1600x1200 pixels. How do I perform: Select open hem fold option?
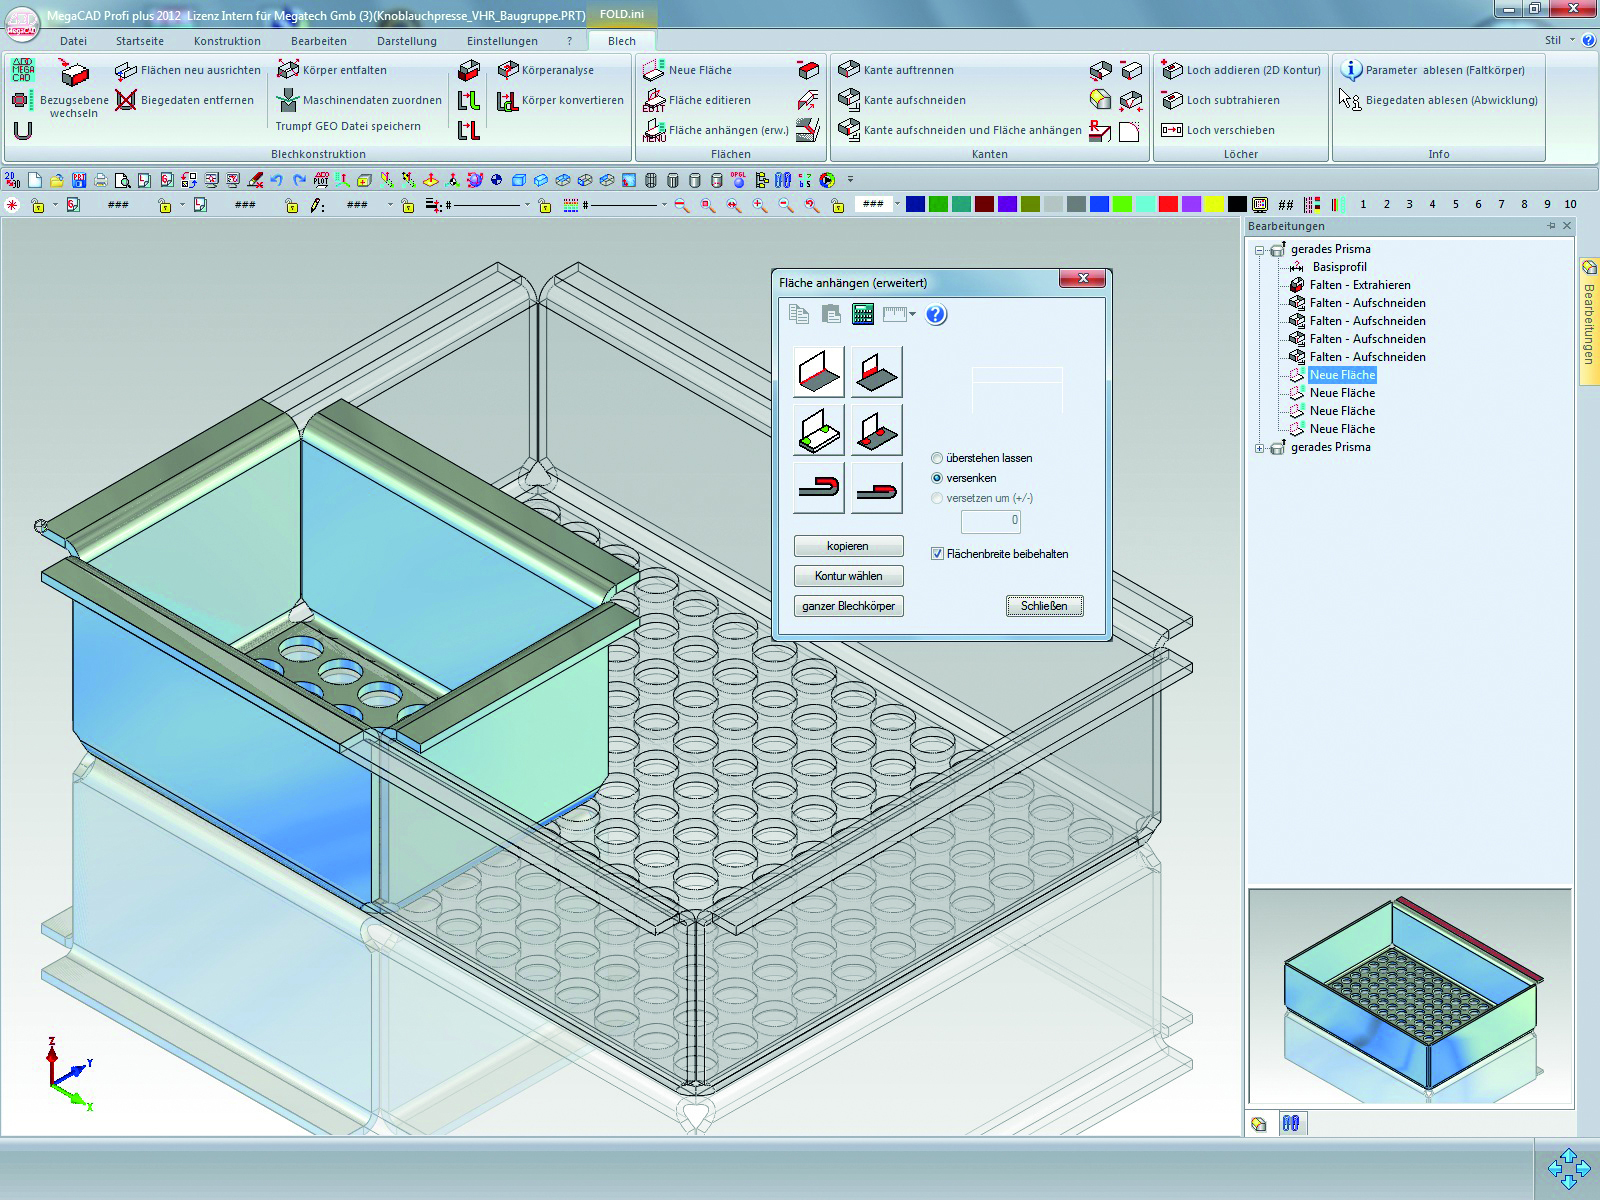(x=819, y=488)
